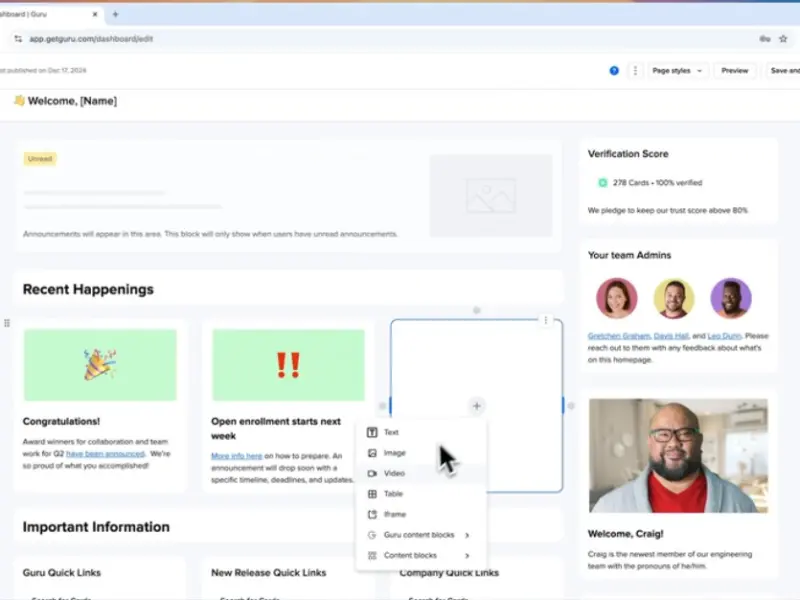The width and height of the screenshot is (800, 600).
Task: Click the admin avatar with yellow background
Action: [x=673, y=298]
